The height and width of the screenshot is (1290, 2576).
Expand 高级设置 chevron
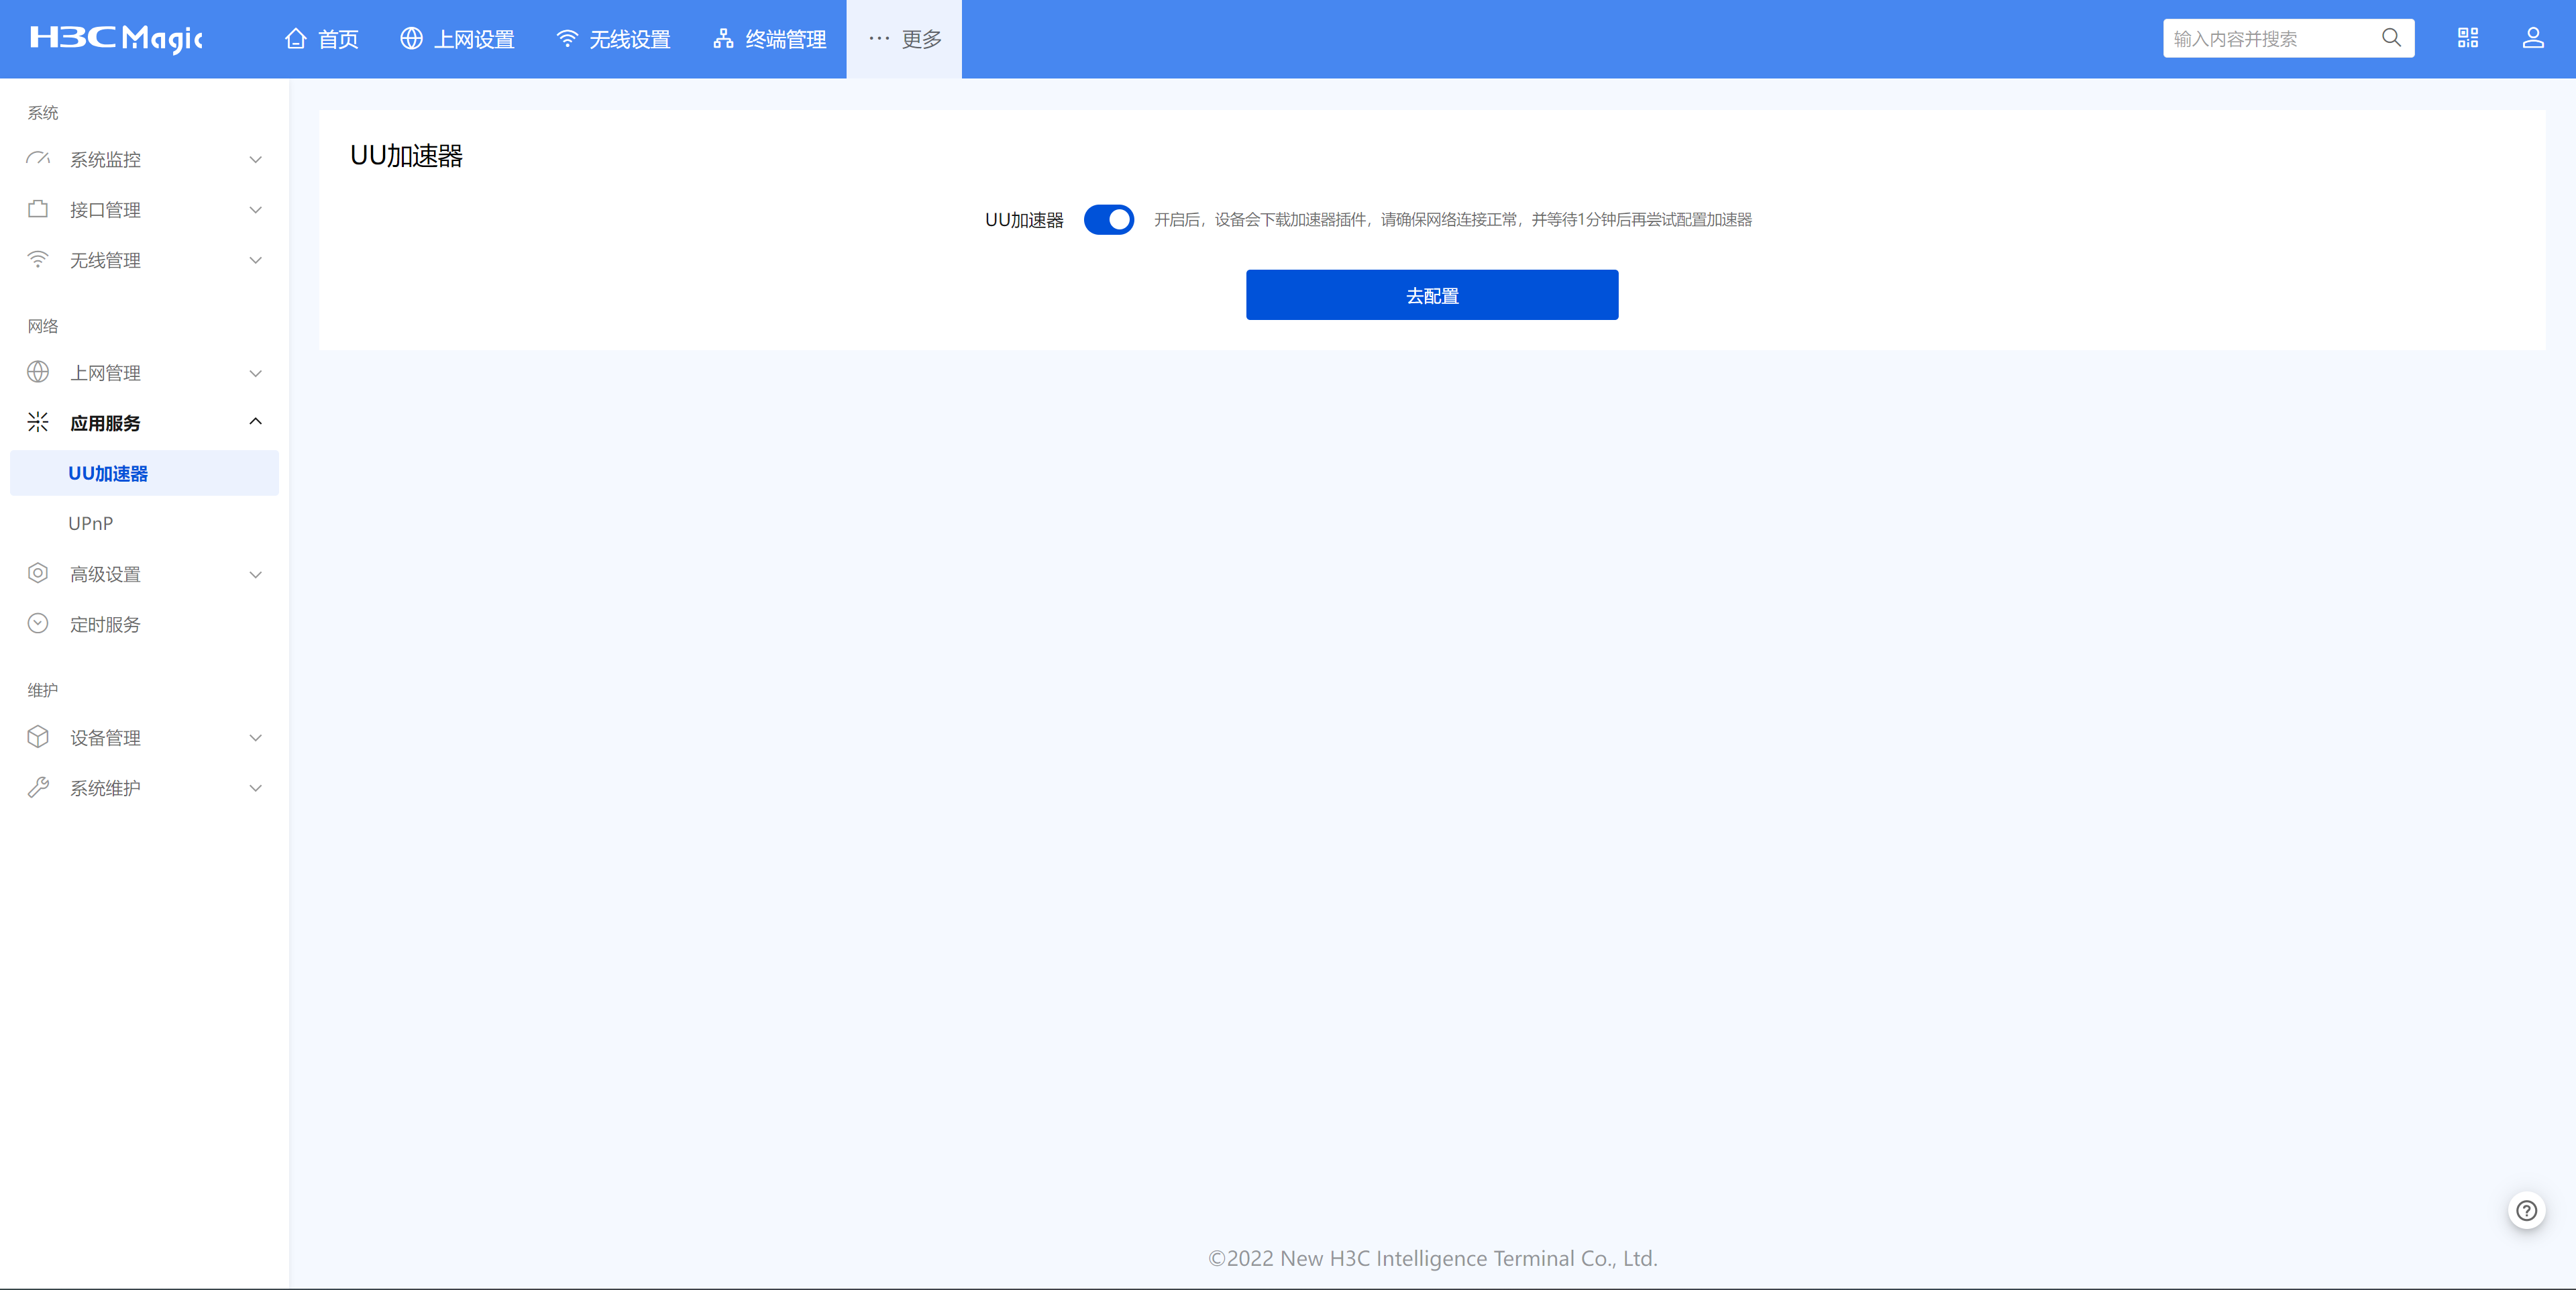[256, 574]
